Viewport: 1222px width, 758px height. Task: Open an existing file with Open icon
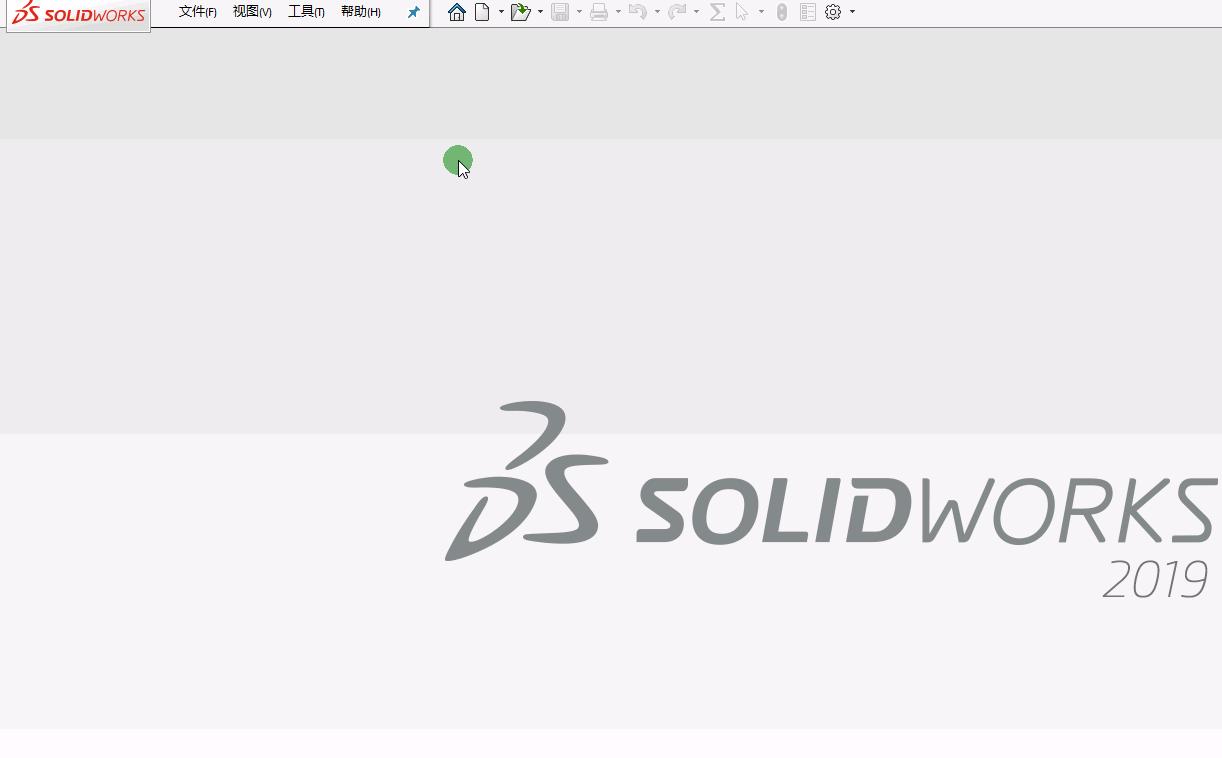coord(521,12)
